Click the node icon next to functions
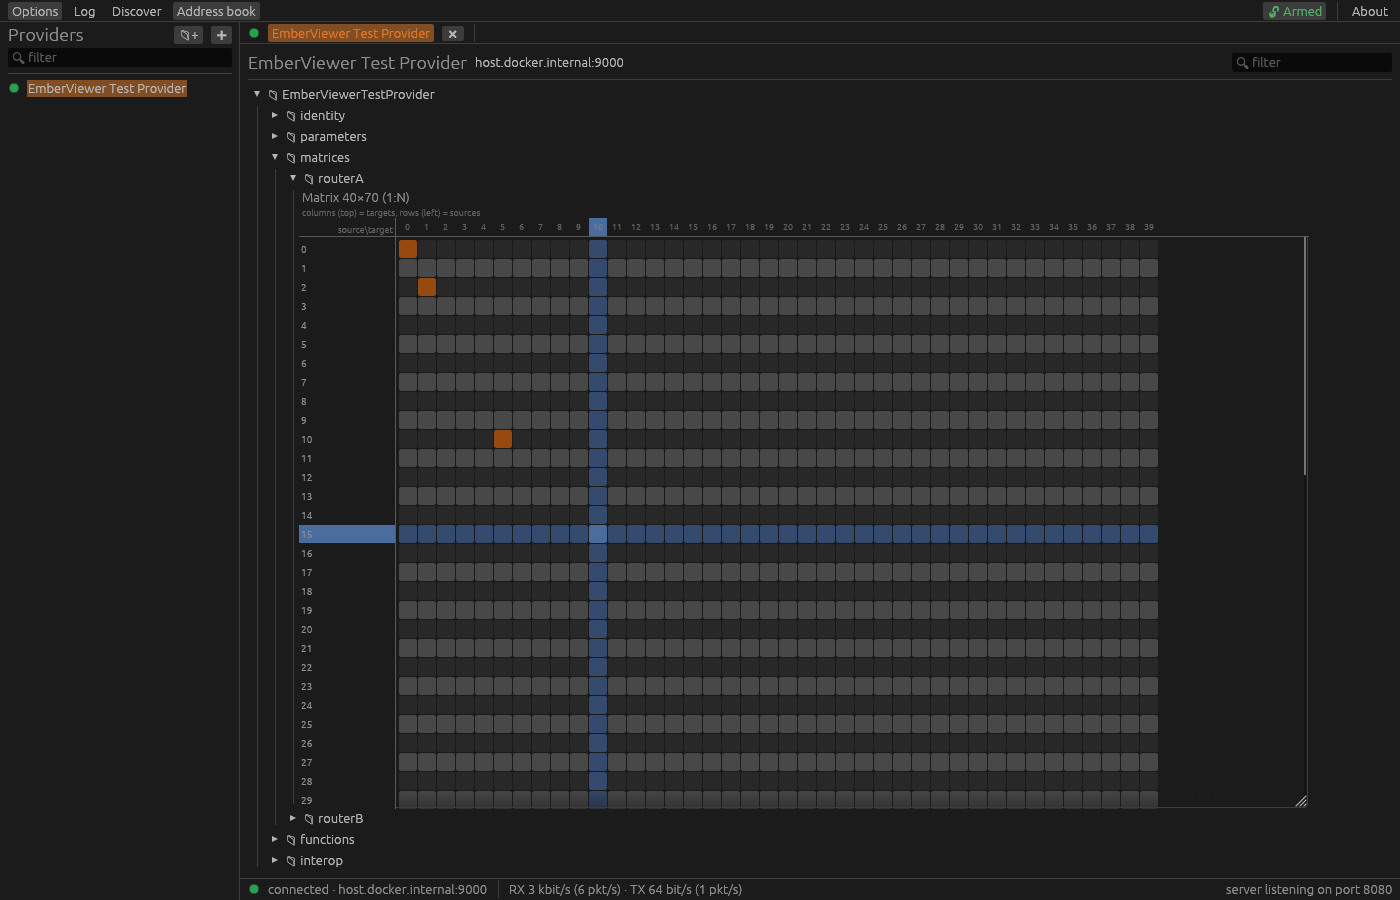Viewport: 1400px width, 900px height. [291, 840]
